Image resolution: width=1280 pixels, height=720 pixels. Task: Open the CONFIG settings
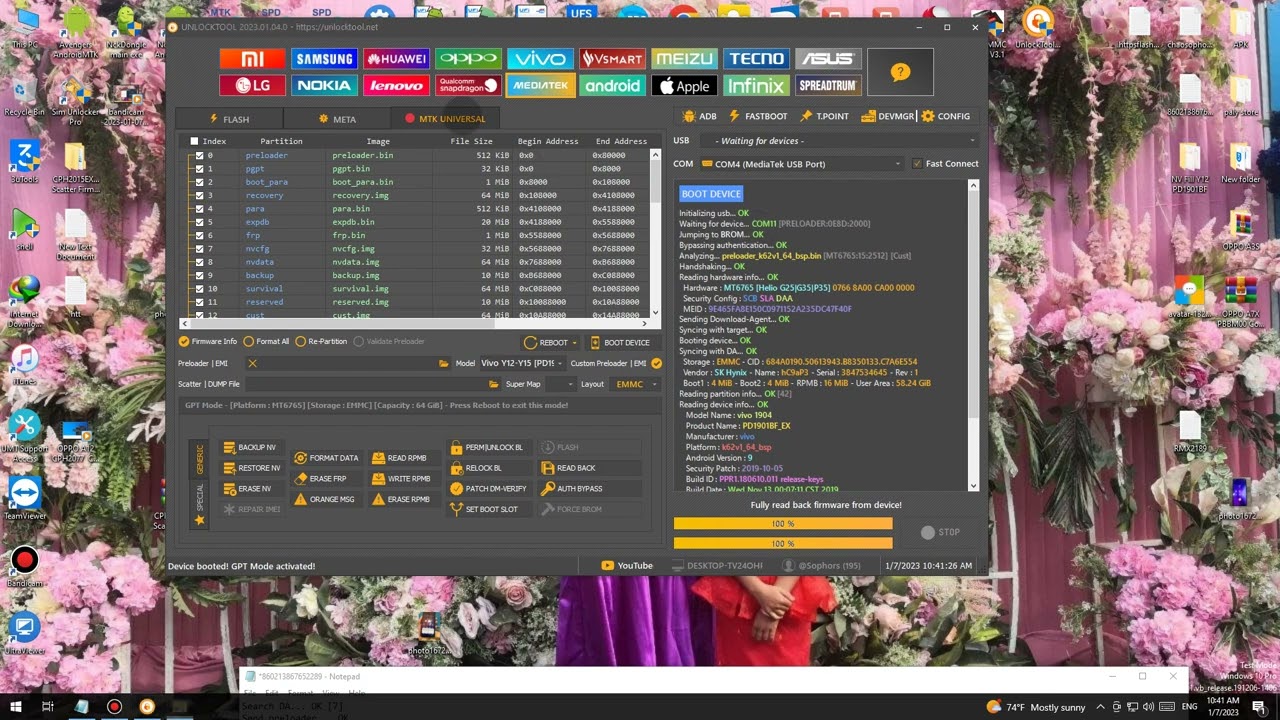pyautogui.click(x=946, y=116)
